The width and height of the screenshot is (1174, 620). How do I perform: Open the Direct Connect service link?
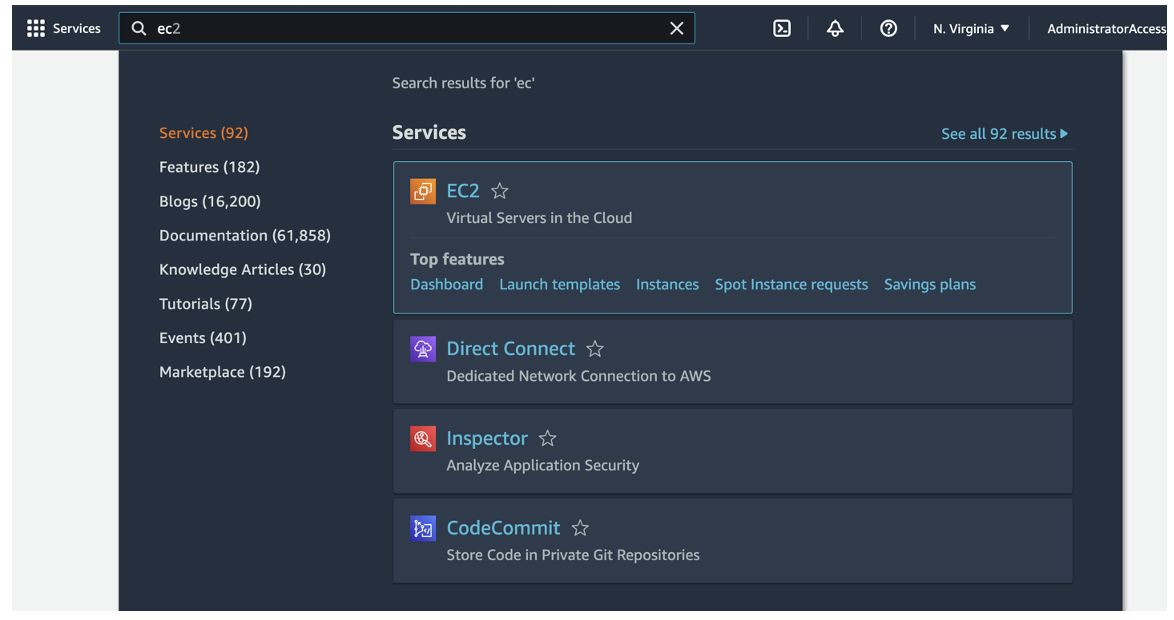point(511,349)
